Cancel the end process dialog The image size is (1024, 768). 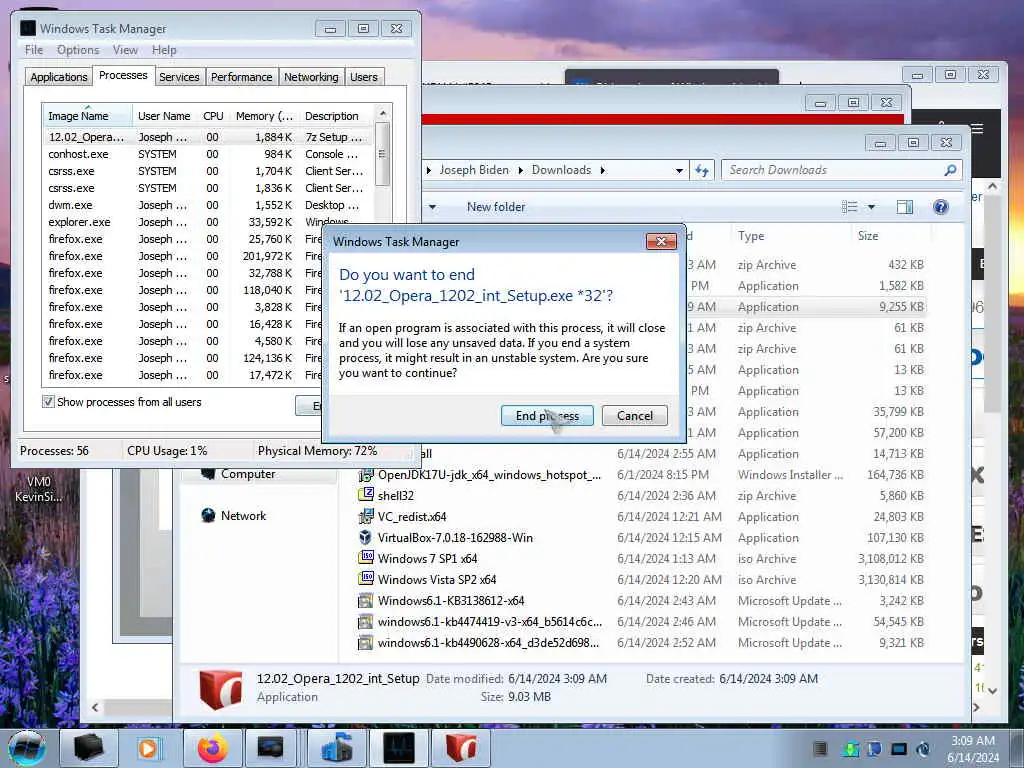(634, 415)
